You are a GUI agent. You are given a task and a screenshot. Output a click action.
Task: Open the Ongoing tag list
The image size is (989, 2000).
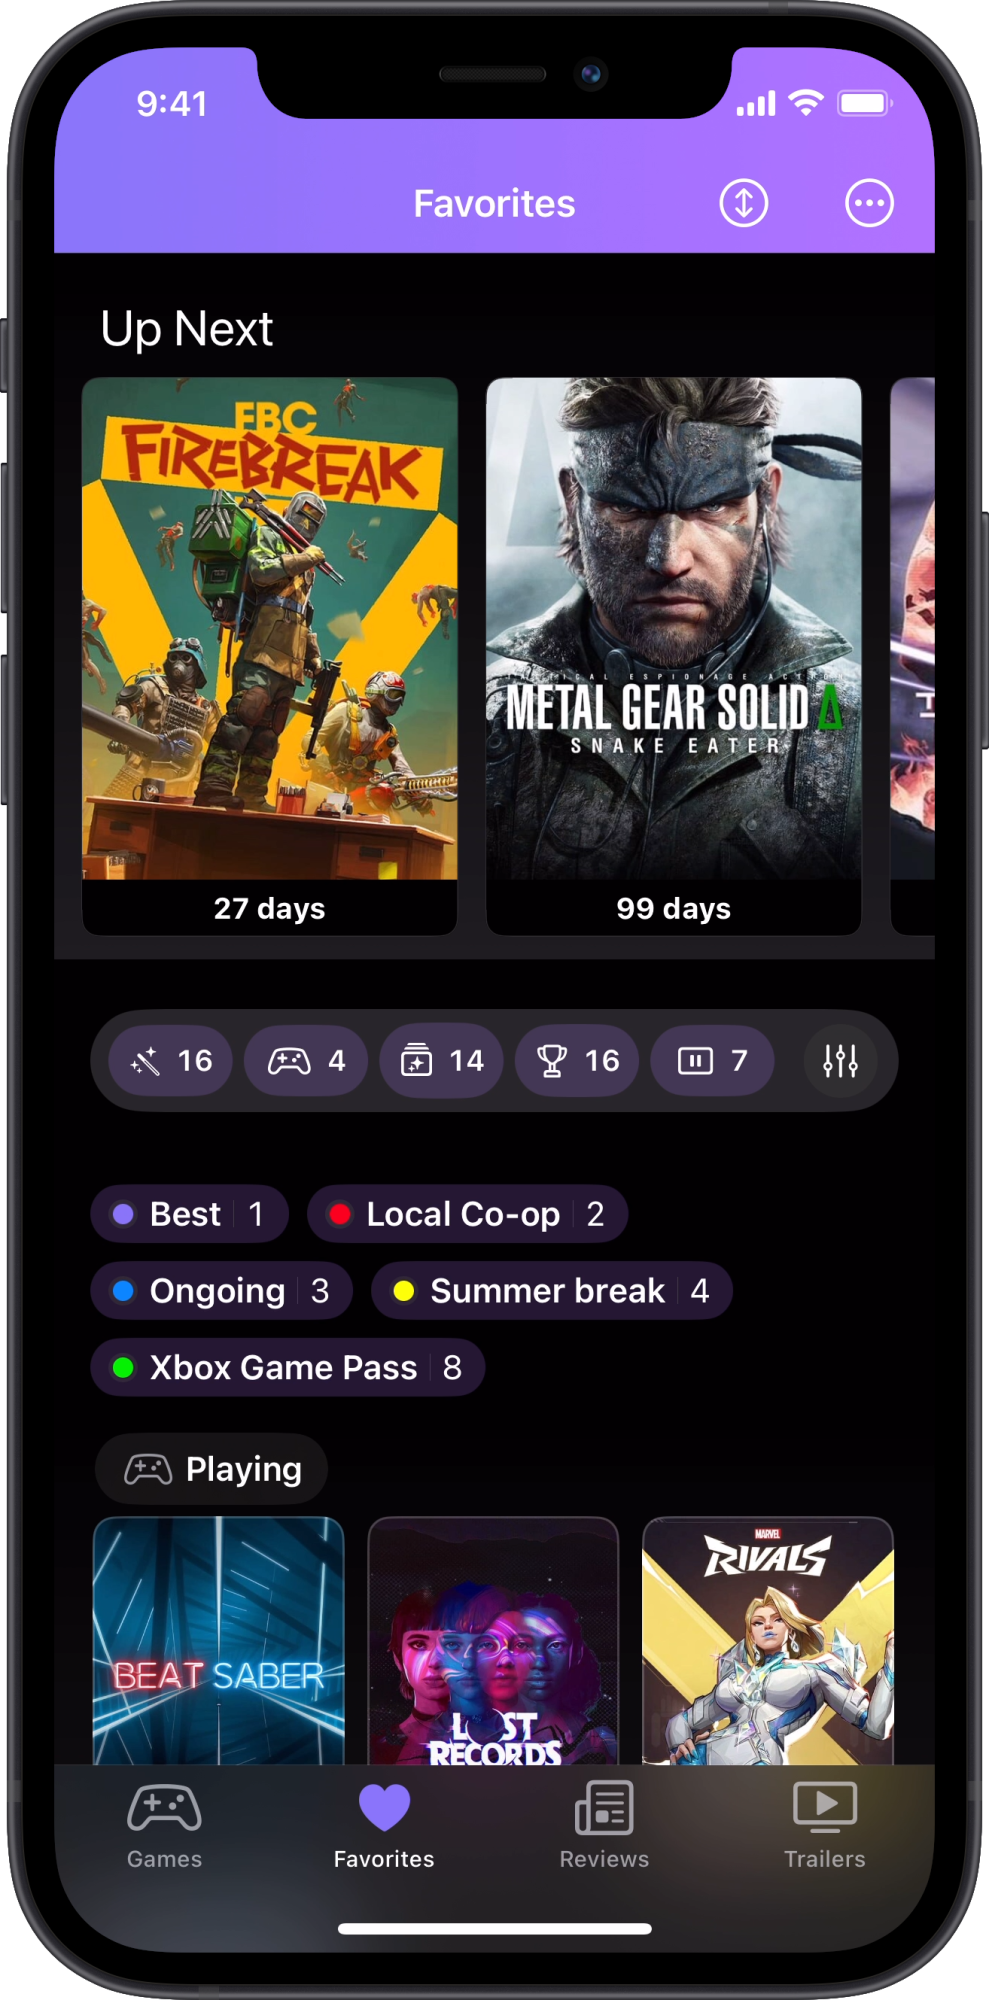coord(222,1290)
